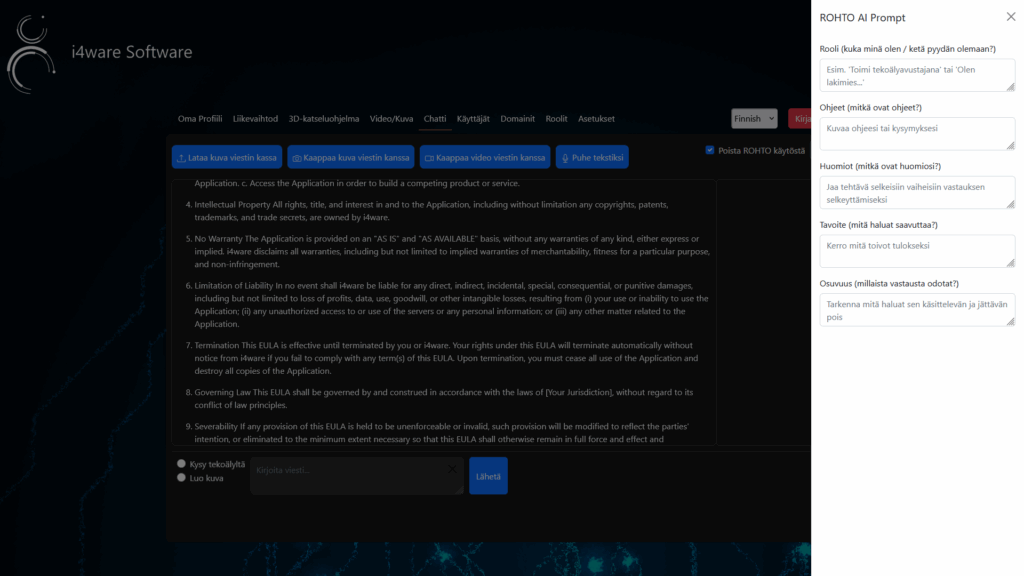This screenshot has width=1024, height=576.
Task: Open the Domainit tab
Action: pyautogui.click(x=517, y=119)
